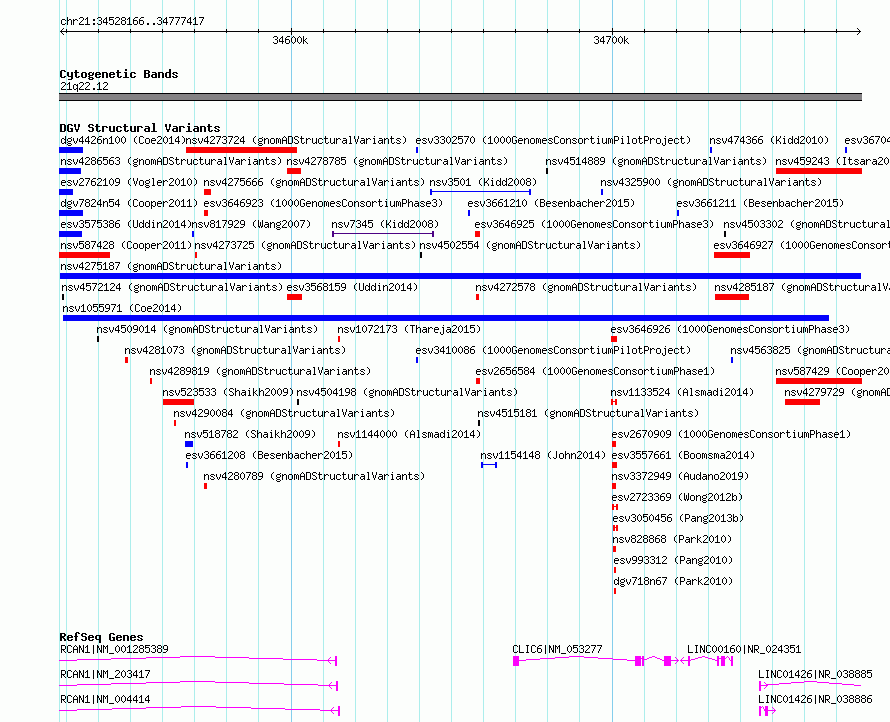Click the blue nsv1154148 span marker
The width and height of the screenshot is (890, 722).
[489, 465]
